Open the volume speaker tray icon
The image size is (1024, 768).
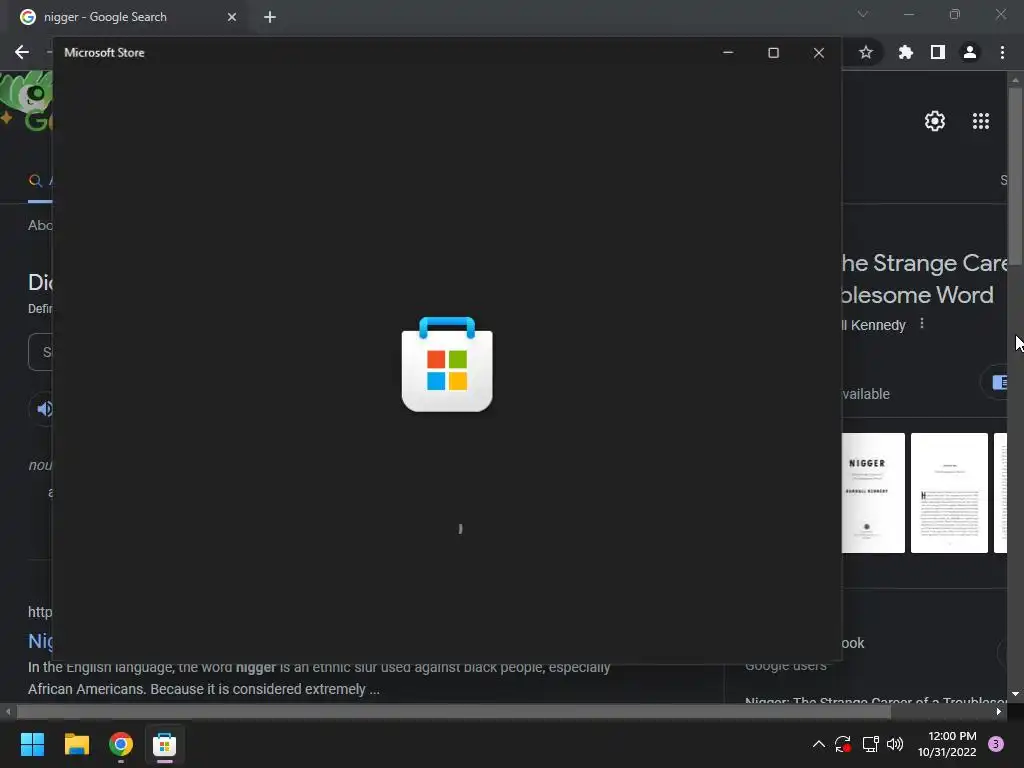click(895, 744)
